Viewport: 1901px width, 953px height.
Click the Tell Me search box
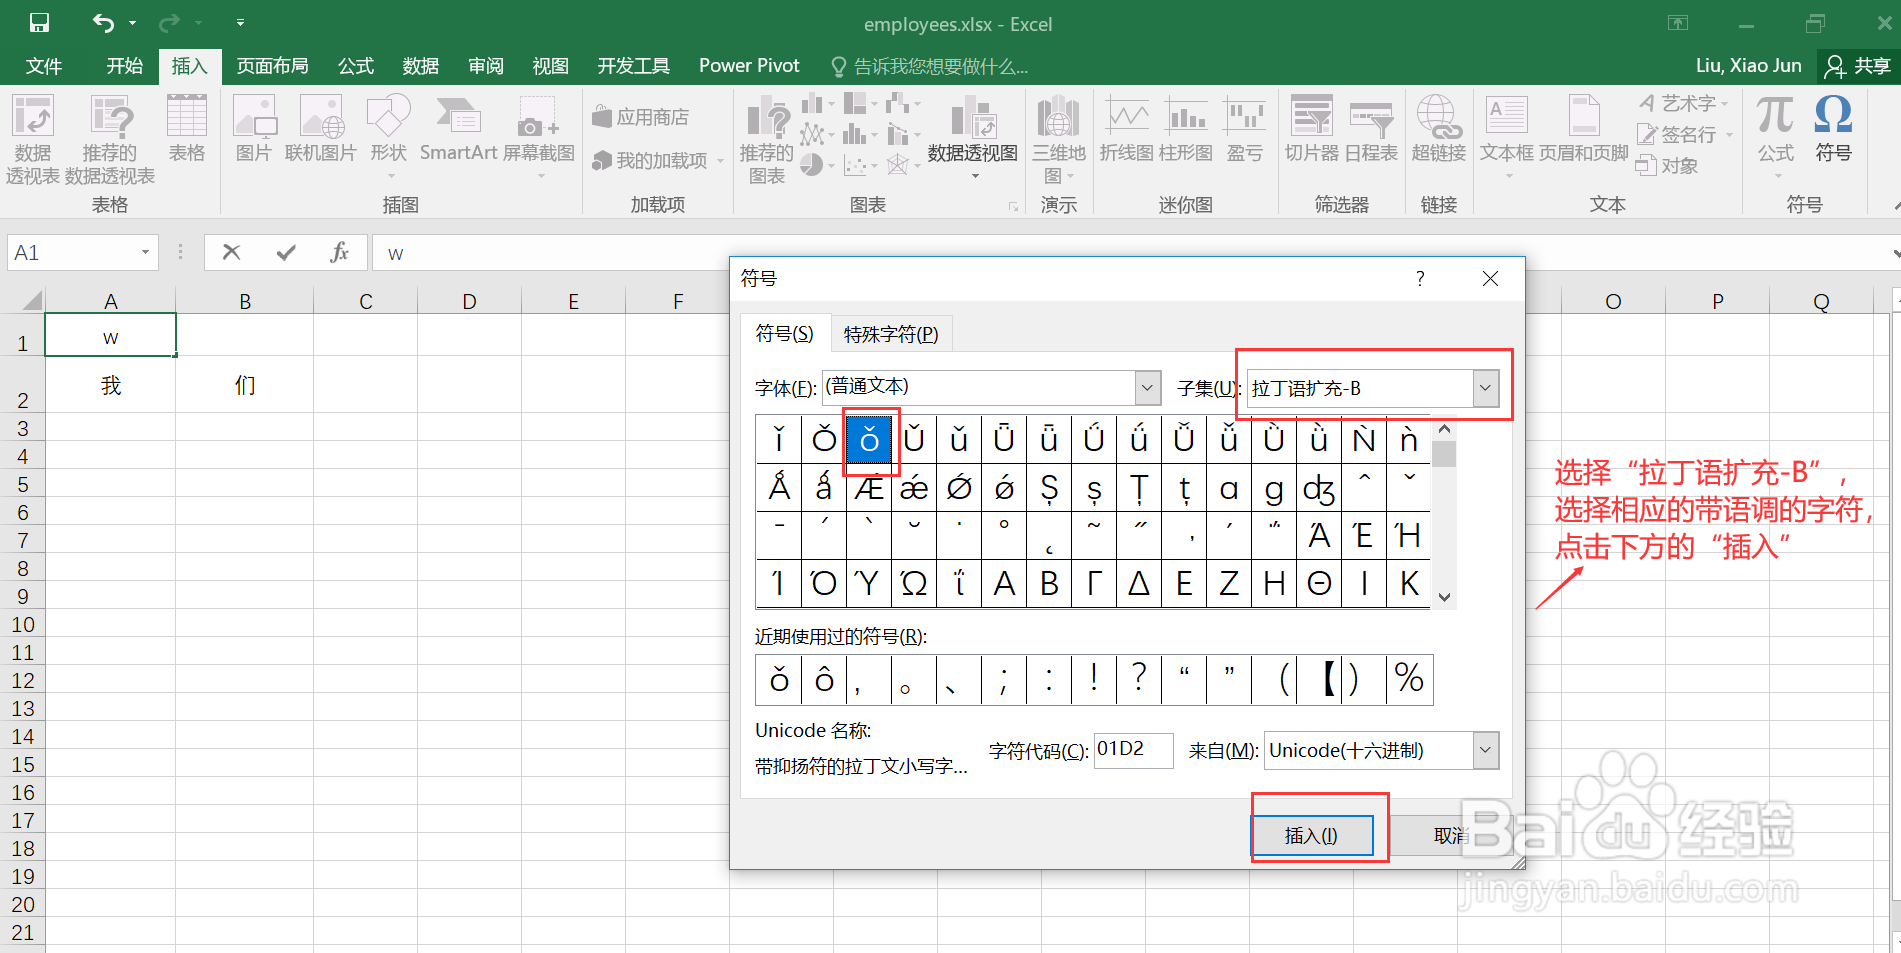(930, 67)
